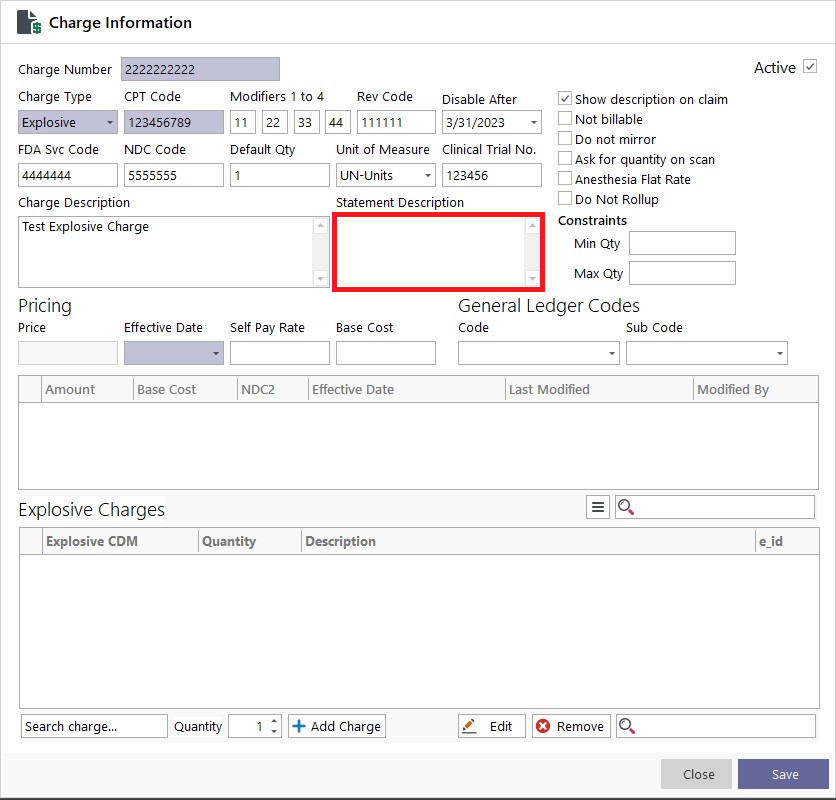Click the Clinical Trial No. field
836x800 pixels.
492,175
